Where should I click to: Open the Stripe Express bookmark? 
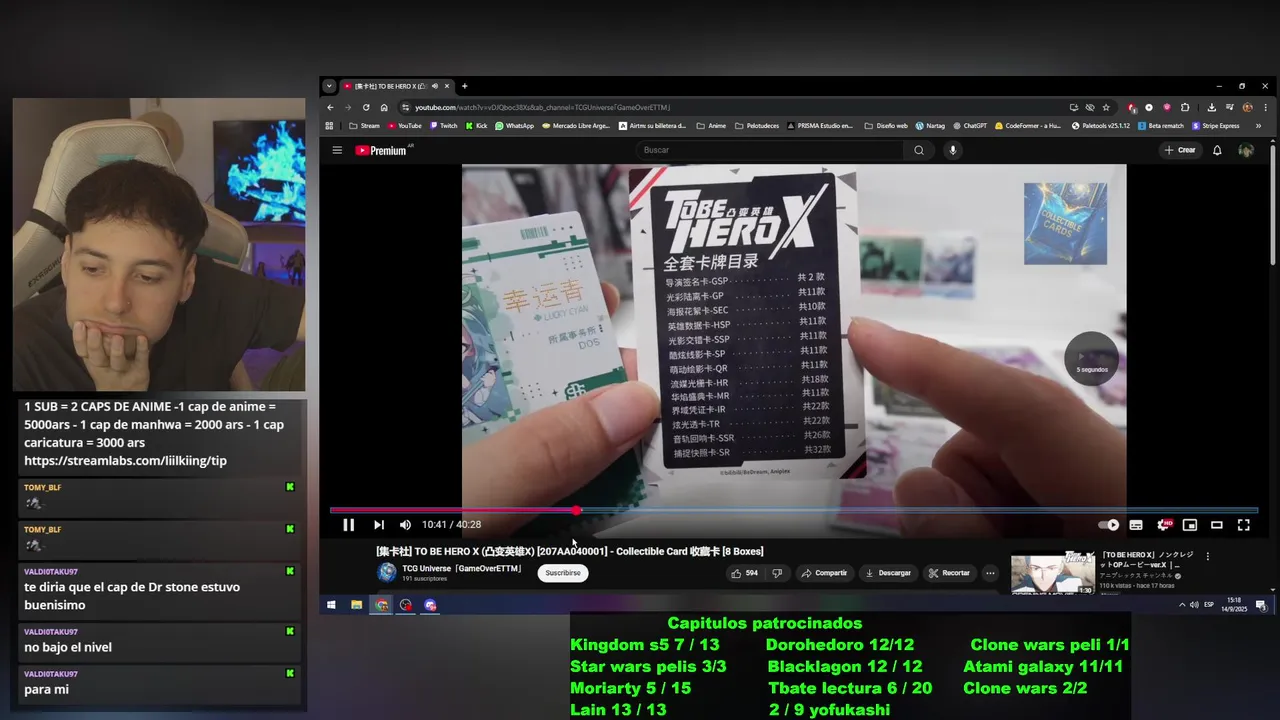coord(1215,126)
